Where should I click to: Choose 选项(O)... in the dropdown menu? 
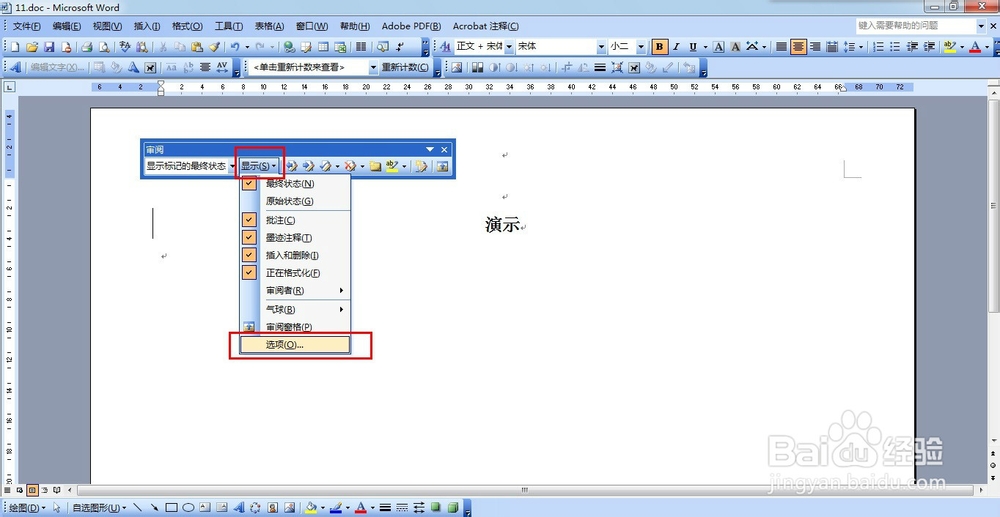[295, 344]
